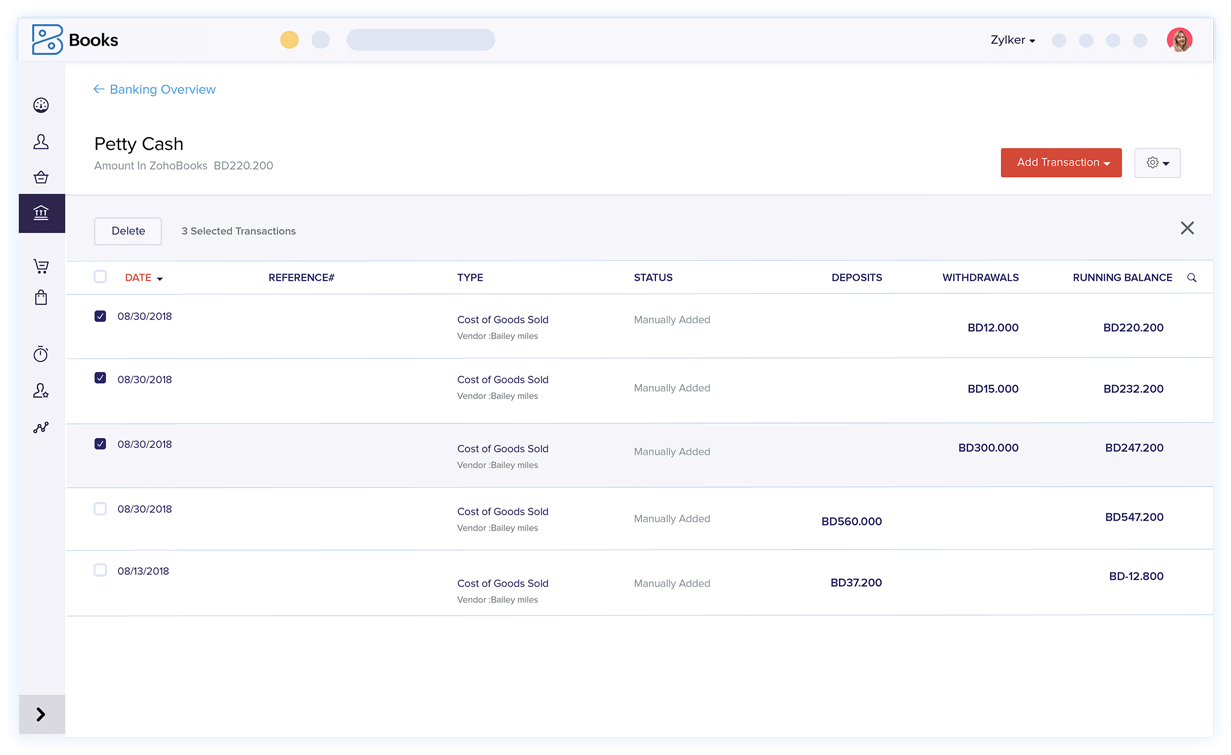Uncheck the BD12.000 withdrawal transaction checkbox

point(100,316)
